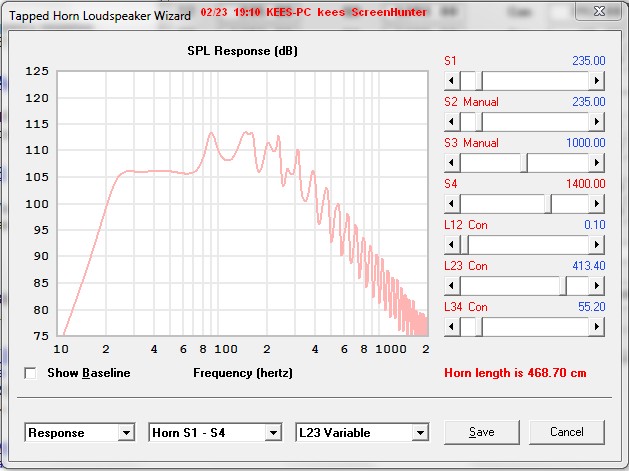Click the L12 Con slider thumb
This screenshot has width=629, height=471.
click(465, 245)
